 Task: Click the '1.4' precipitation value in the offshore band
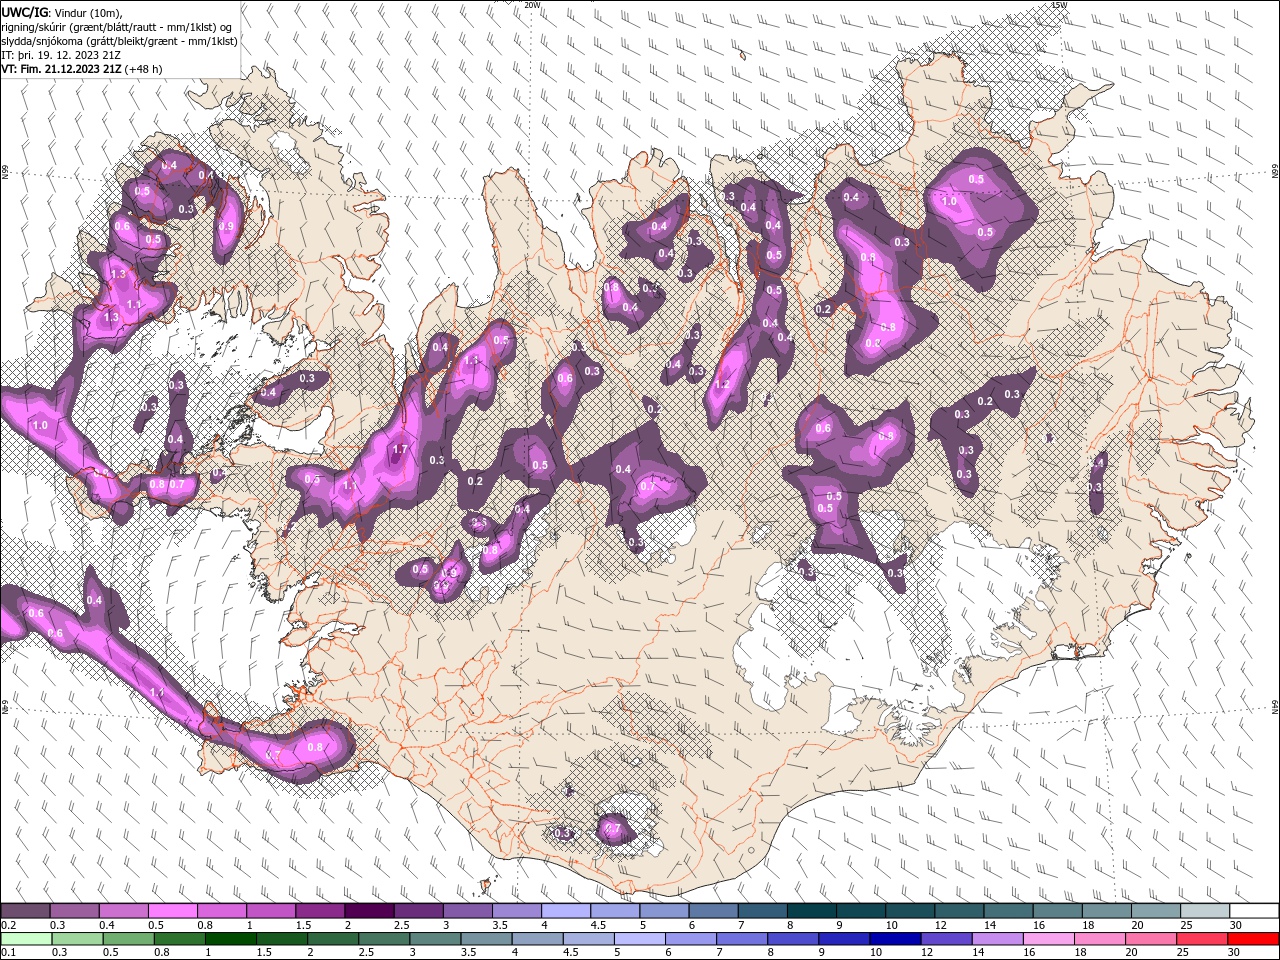[x=157, y=692]
